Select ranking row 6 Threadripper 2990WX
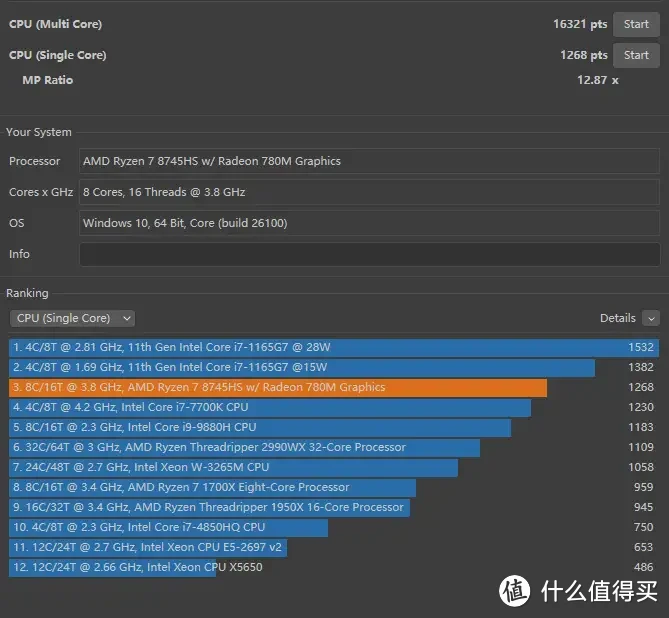 [334, 448]
